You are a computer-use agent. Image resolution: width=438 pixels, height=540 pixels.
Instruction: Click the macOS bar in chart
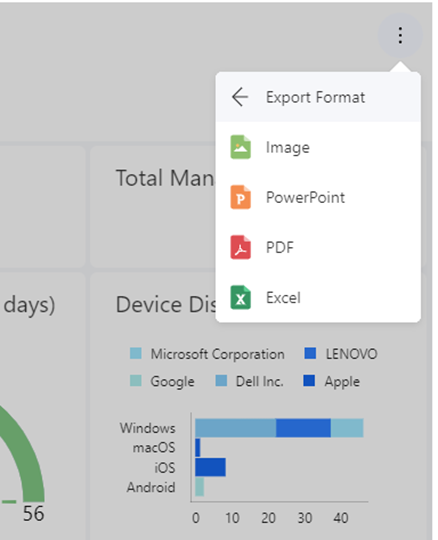pos(198,448)
